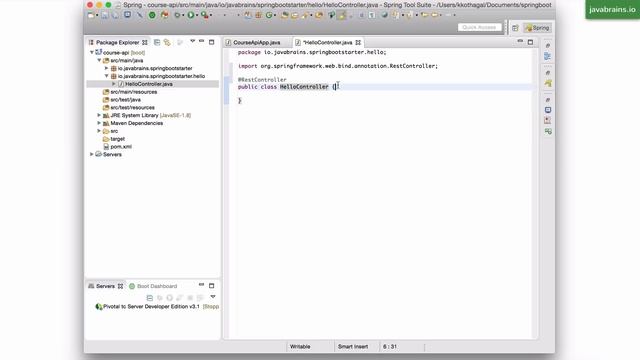Click the New file toolbar icon

pos(91,15)
